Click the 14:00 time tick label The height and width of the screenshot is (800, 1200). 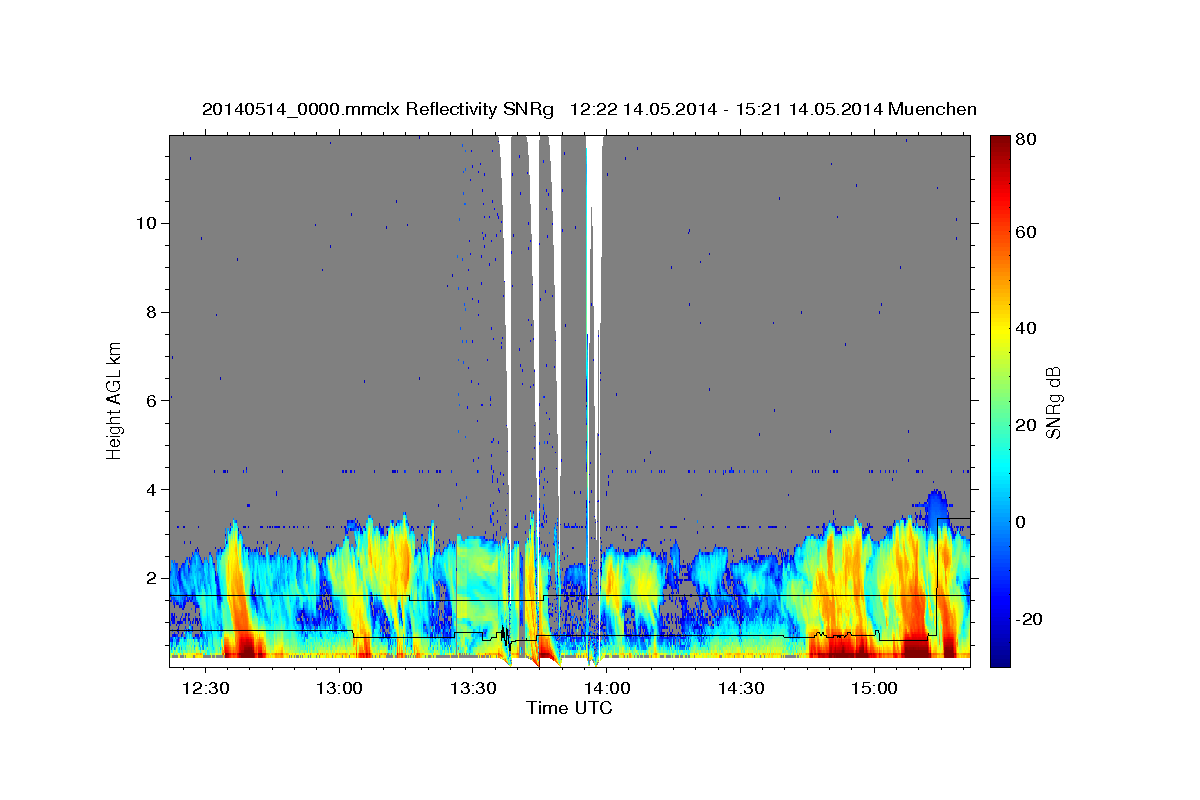point(606,689)
